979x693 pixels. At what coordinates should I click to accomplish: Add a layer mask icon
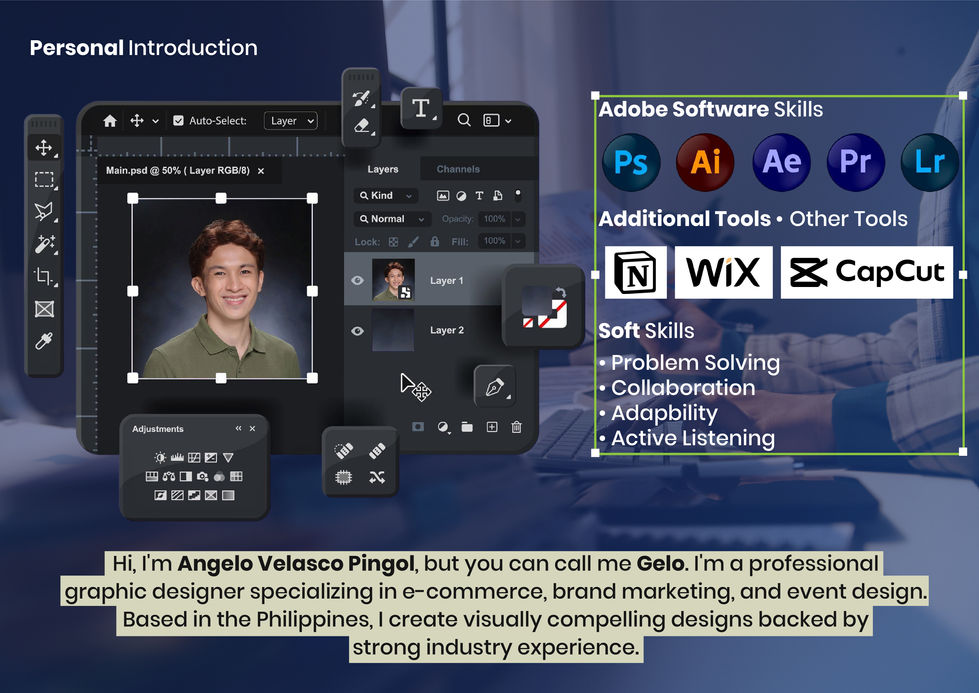coord(418,426)
